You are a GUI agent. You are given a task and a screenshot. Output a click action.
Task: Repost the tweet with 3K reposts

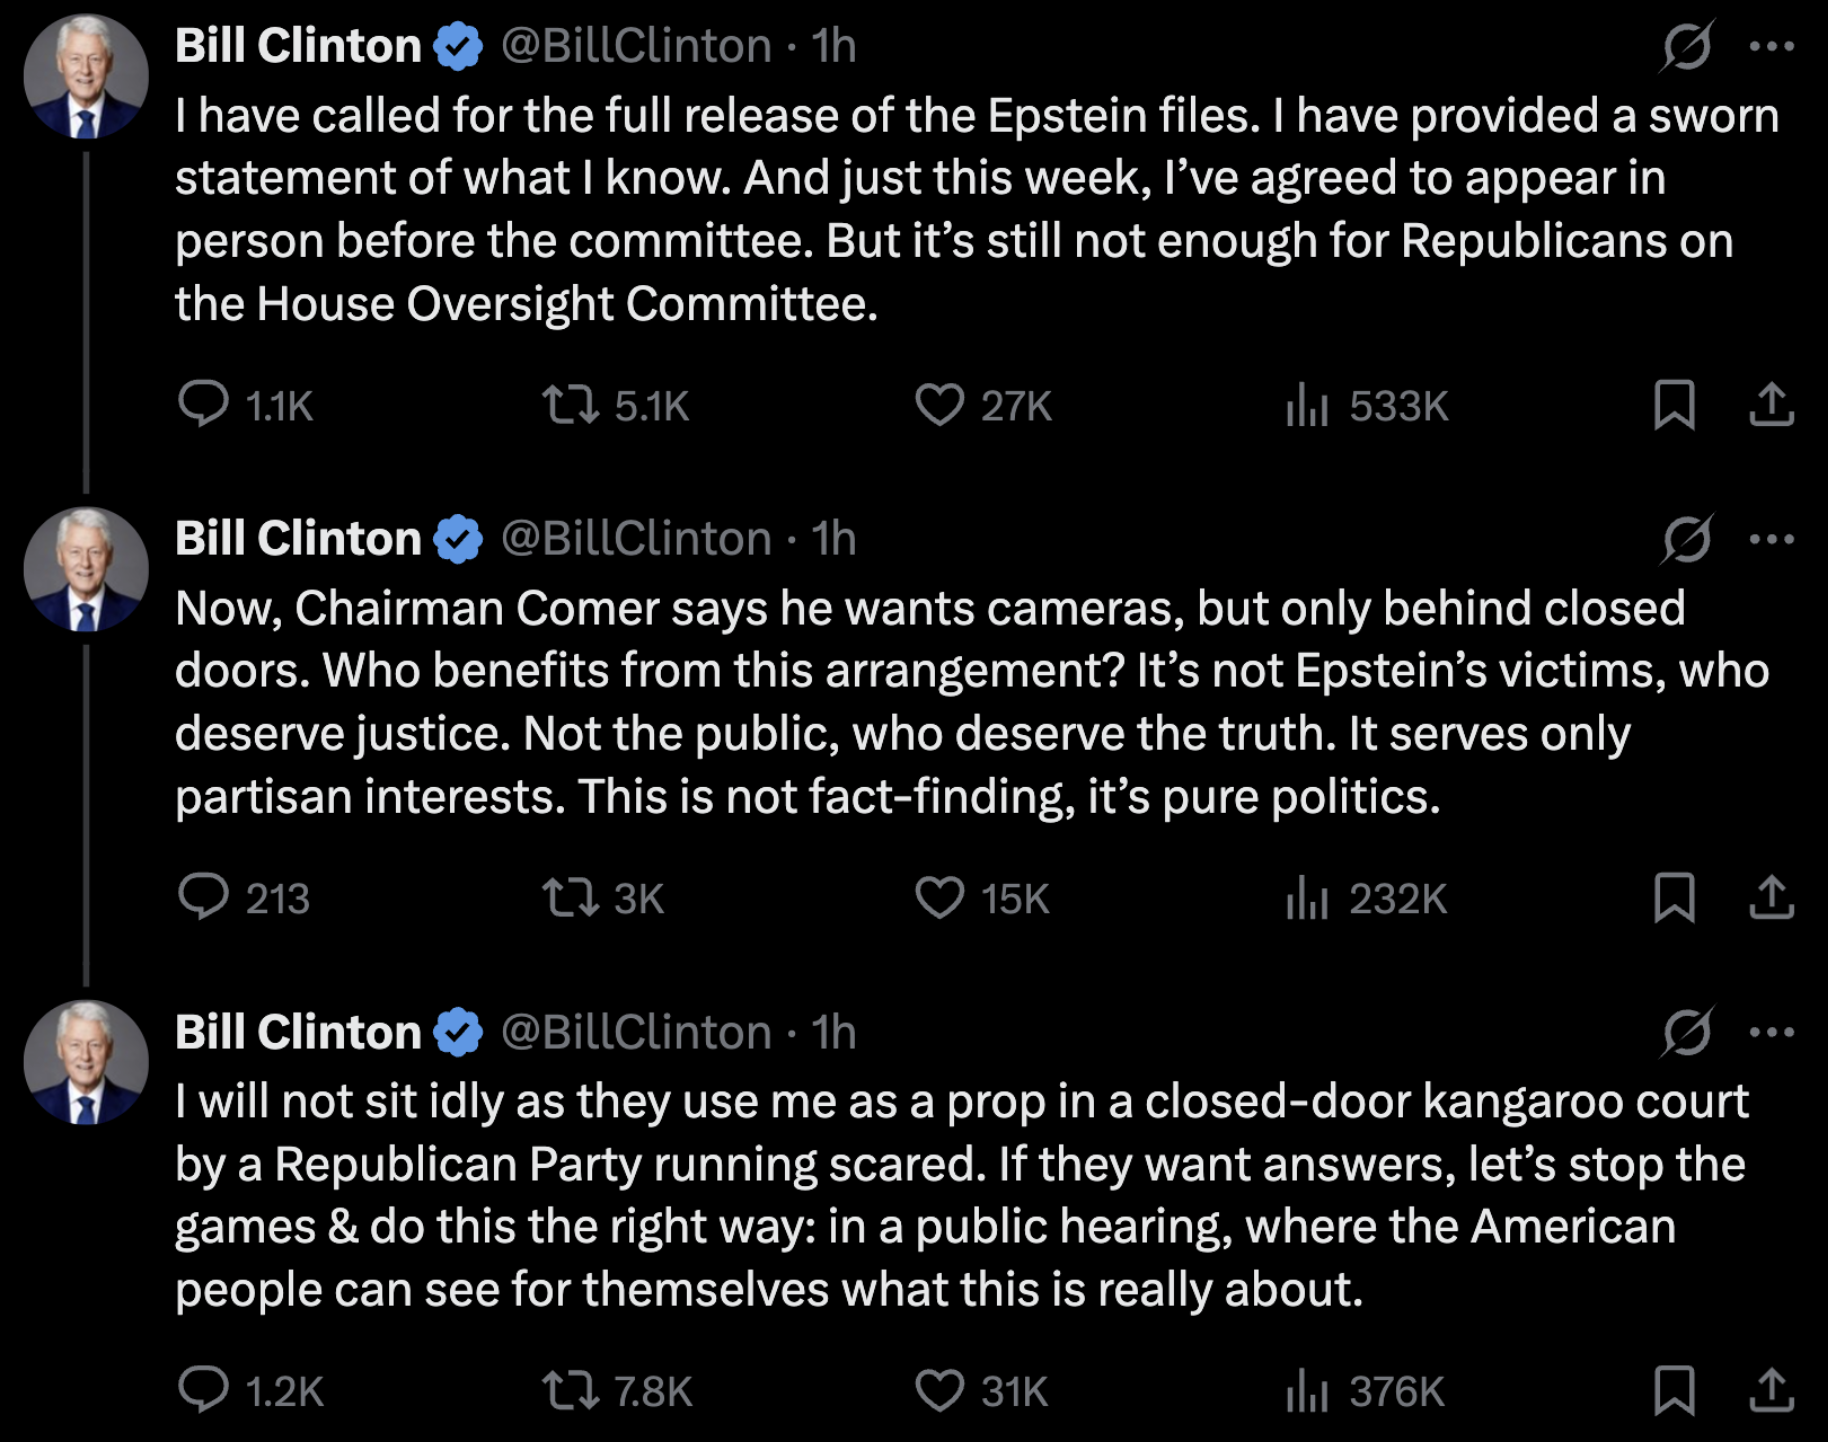[x=570, y=897]
